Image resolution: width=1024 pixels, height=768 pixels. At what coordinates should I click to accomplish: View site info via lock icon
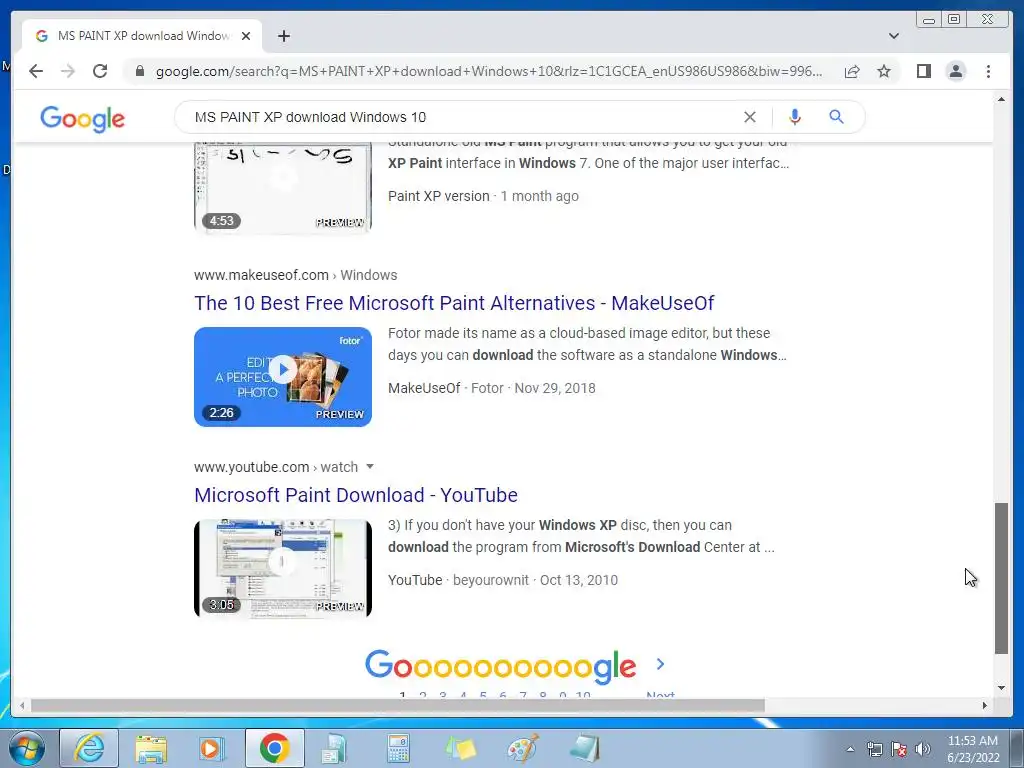(140, 71)
